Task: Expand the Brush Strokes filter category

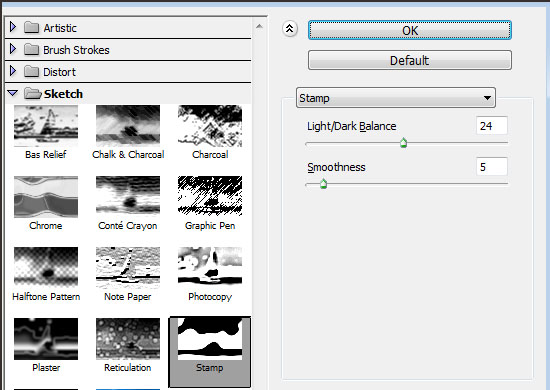Action: (x=13, y=49)
